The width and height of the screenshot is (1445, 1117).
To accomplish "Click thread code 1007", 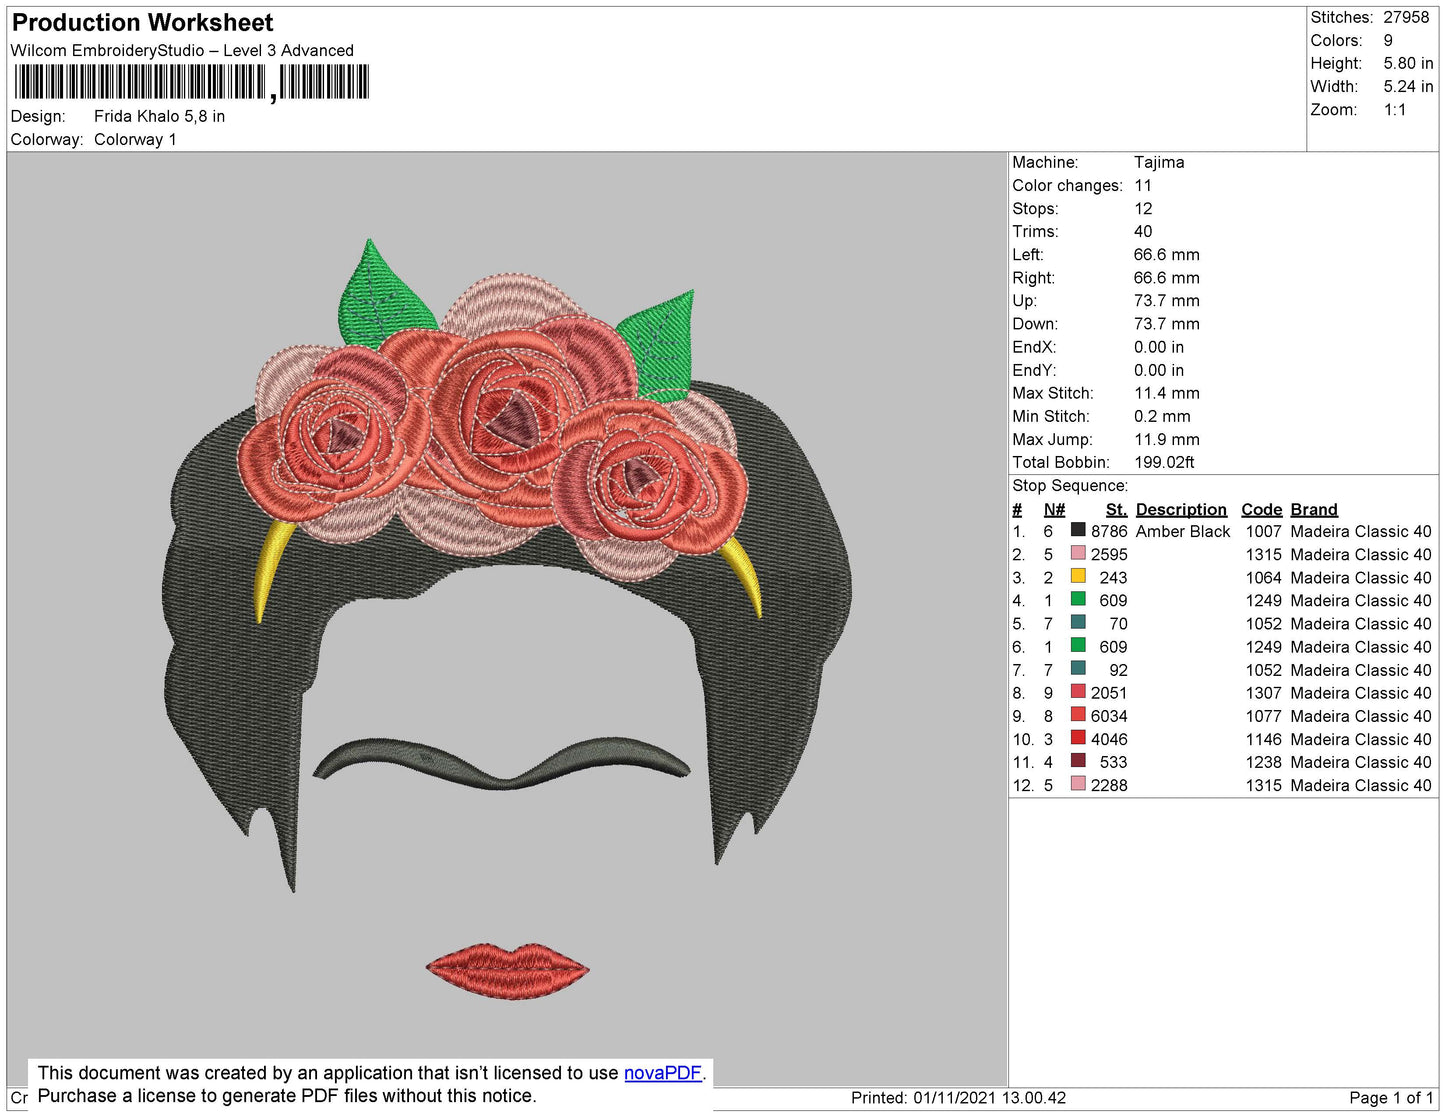I will click(1263, 532).
